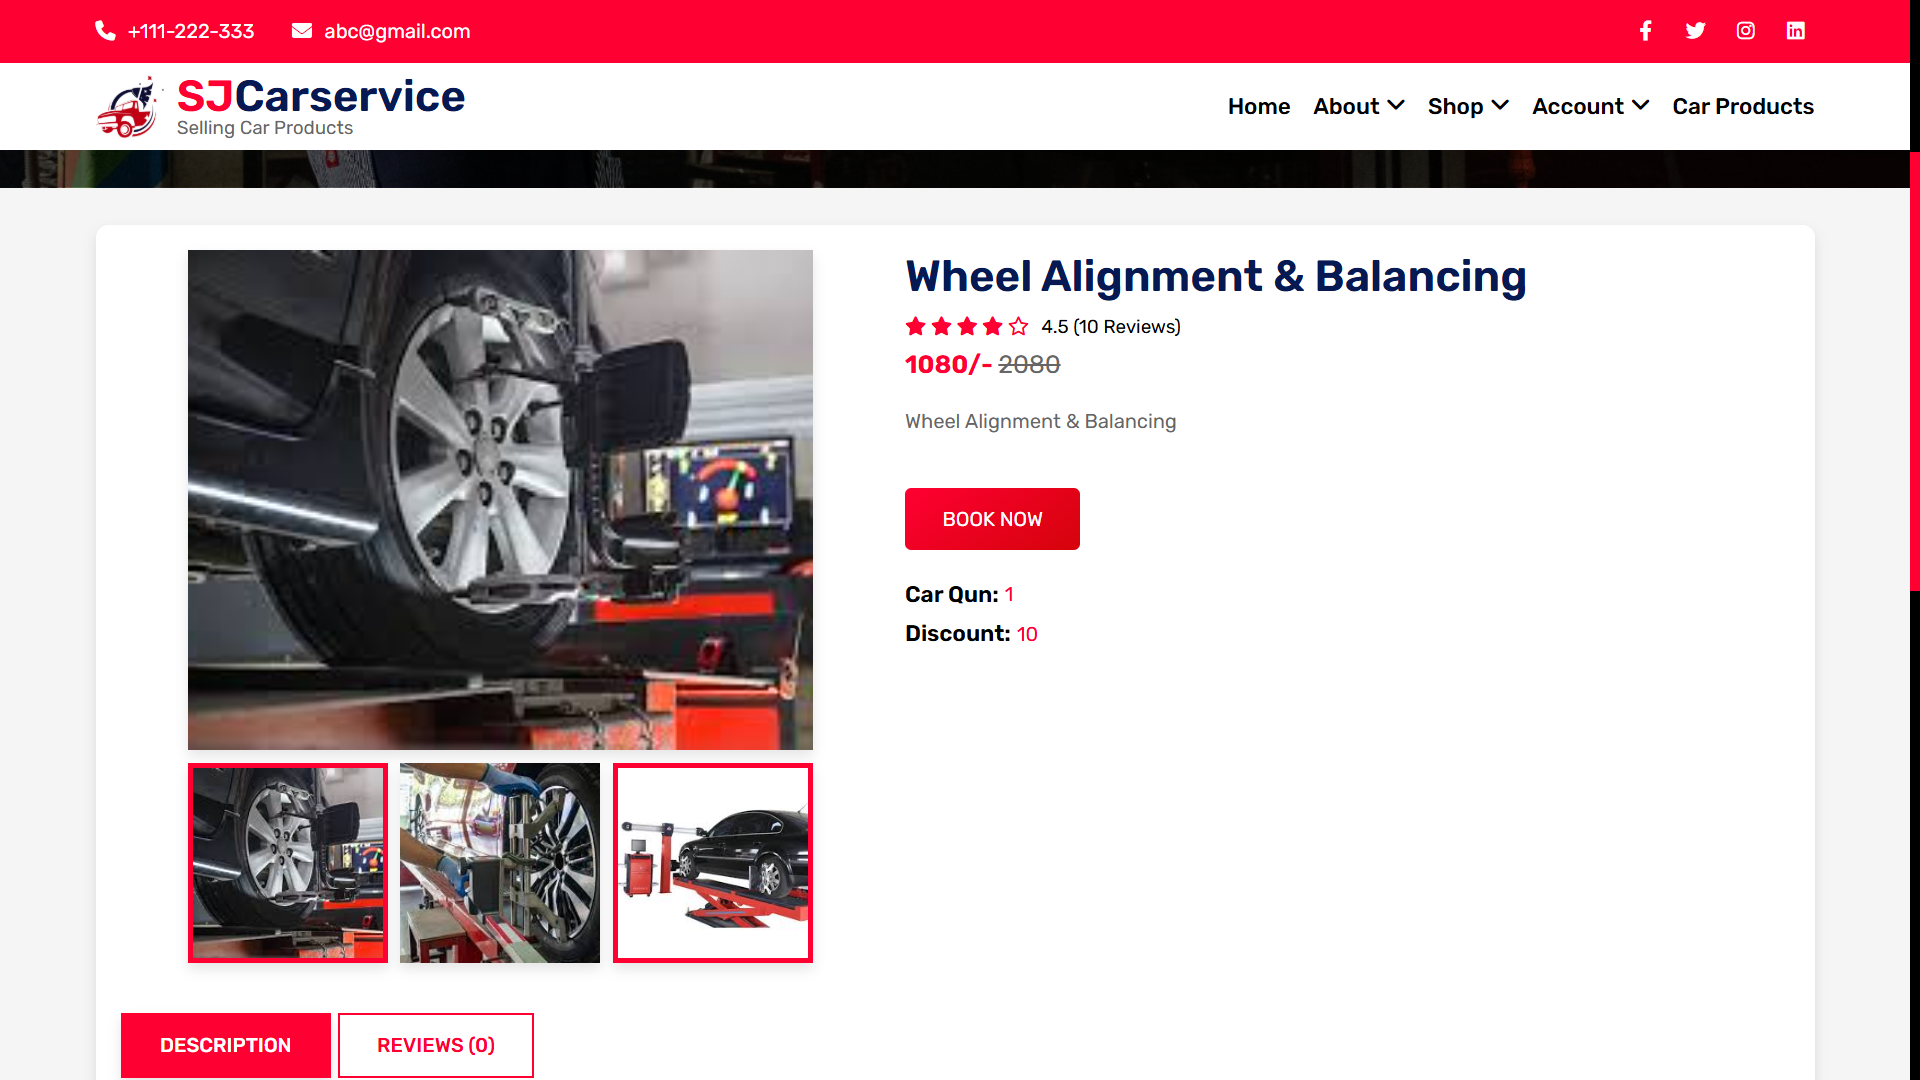The image size is (1920, 1080).
Task: Click the first filled rating star
Action: pyautogui.click(x=915, y=326)
